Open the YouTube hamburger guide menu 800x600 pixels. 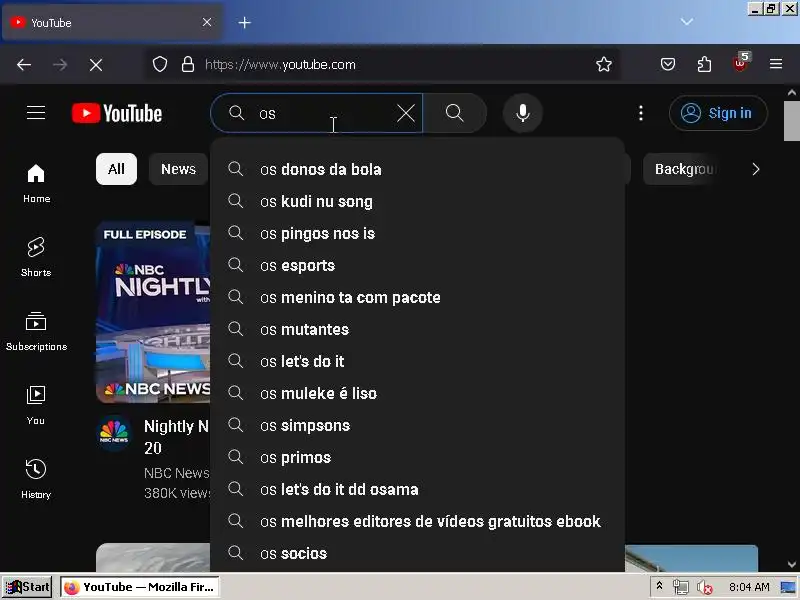[36, 113]
